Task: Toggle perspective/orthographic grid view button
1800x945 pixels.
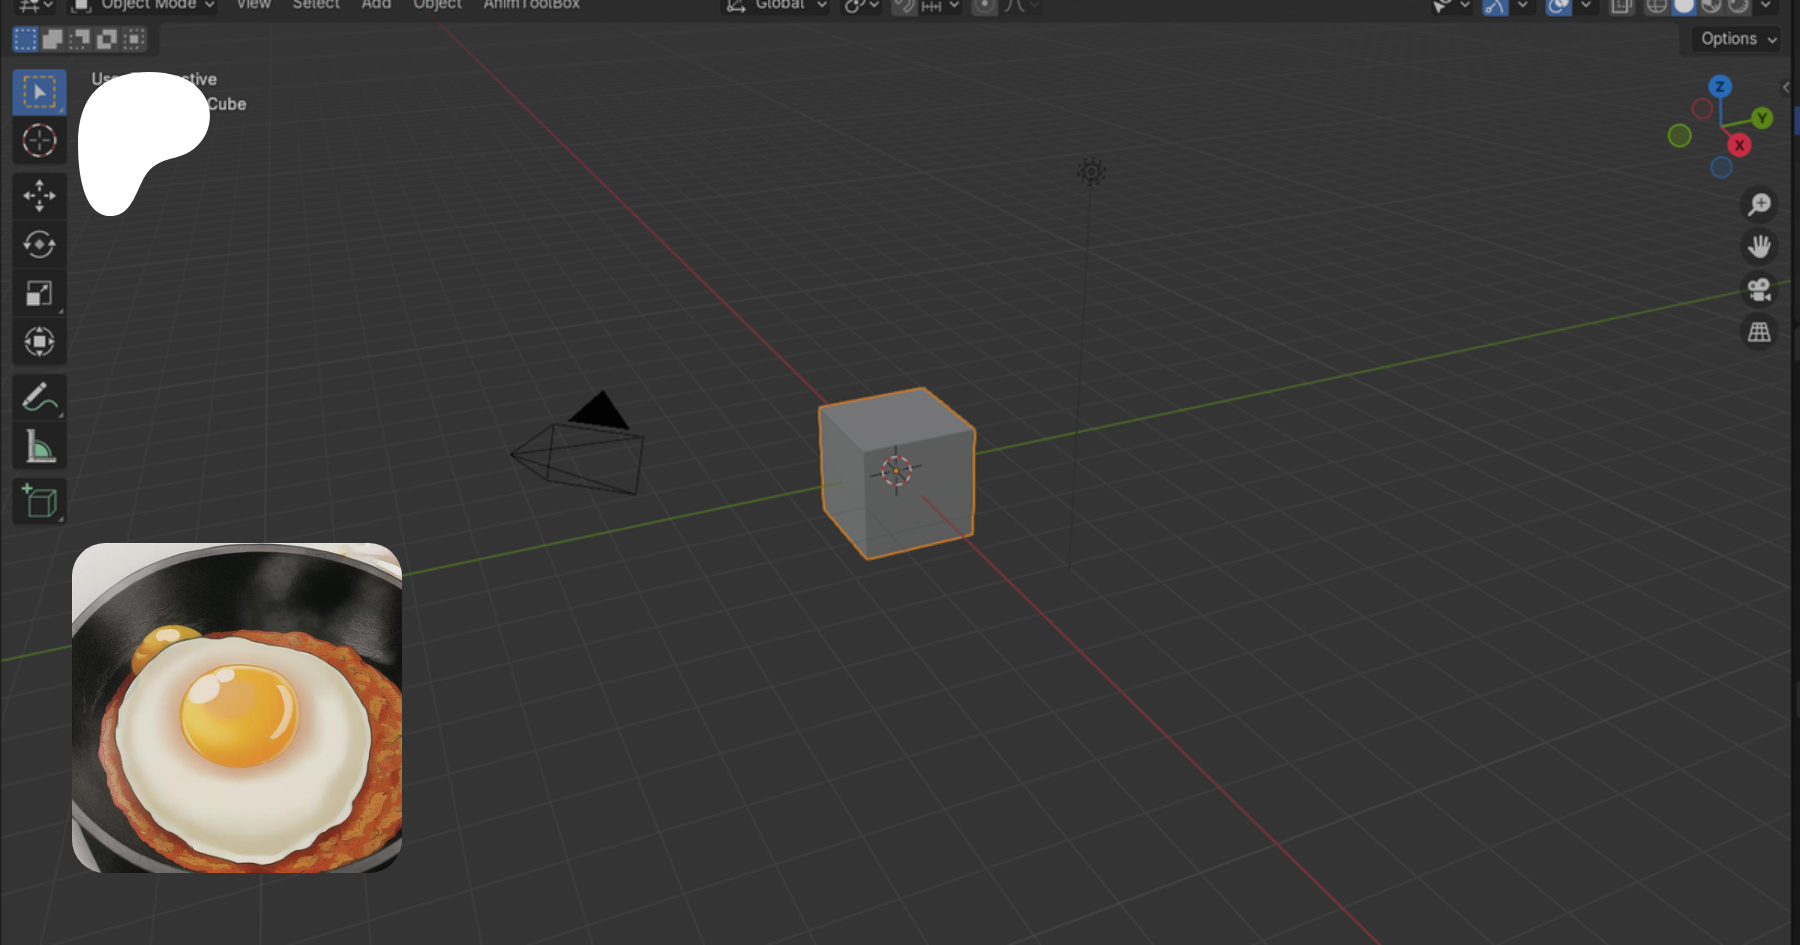Action: 1759,332
